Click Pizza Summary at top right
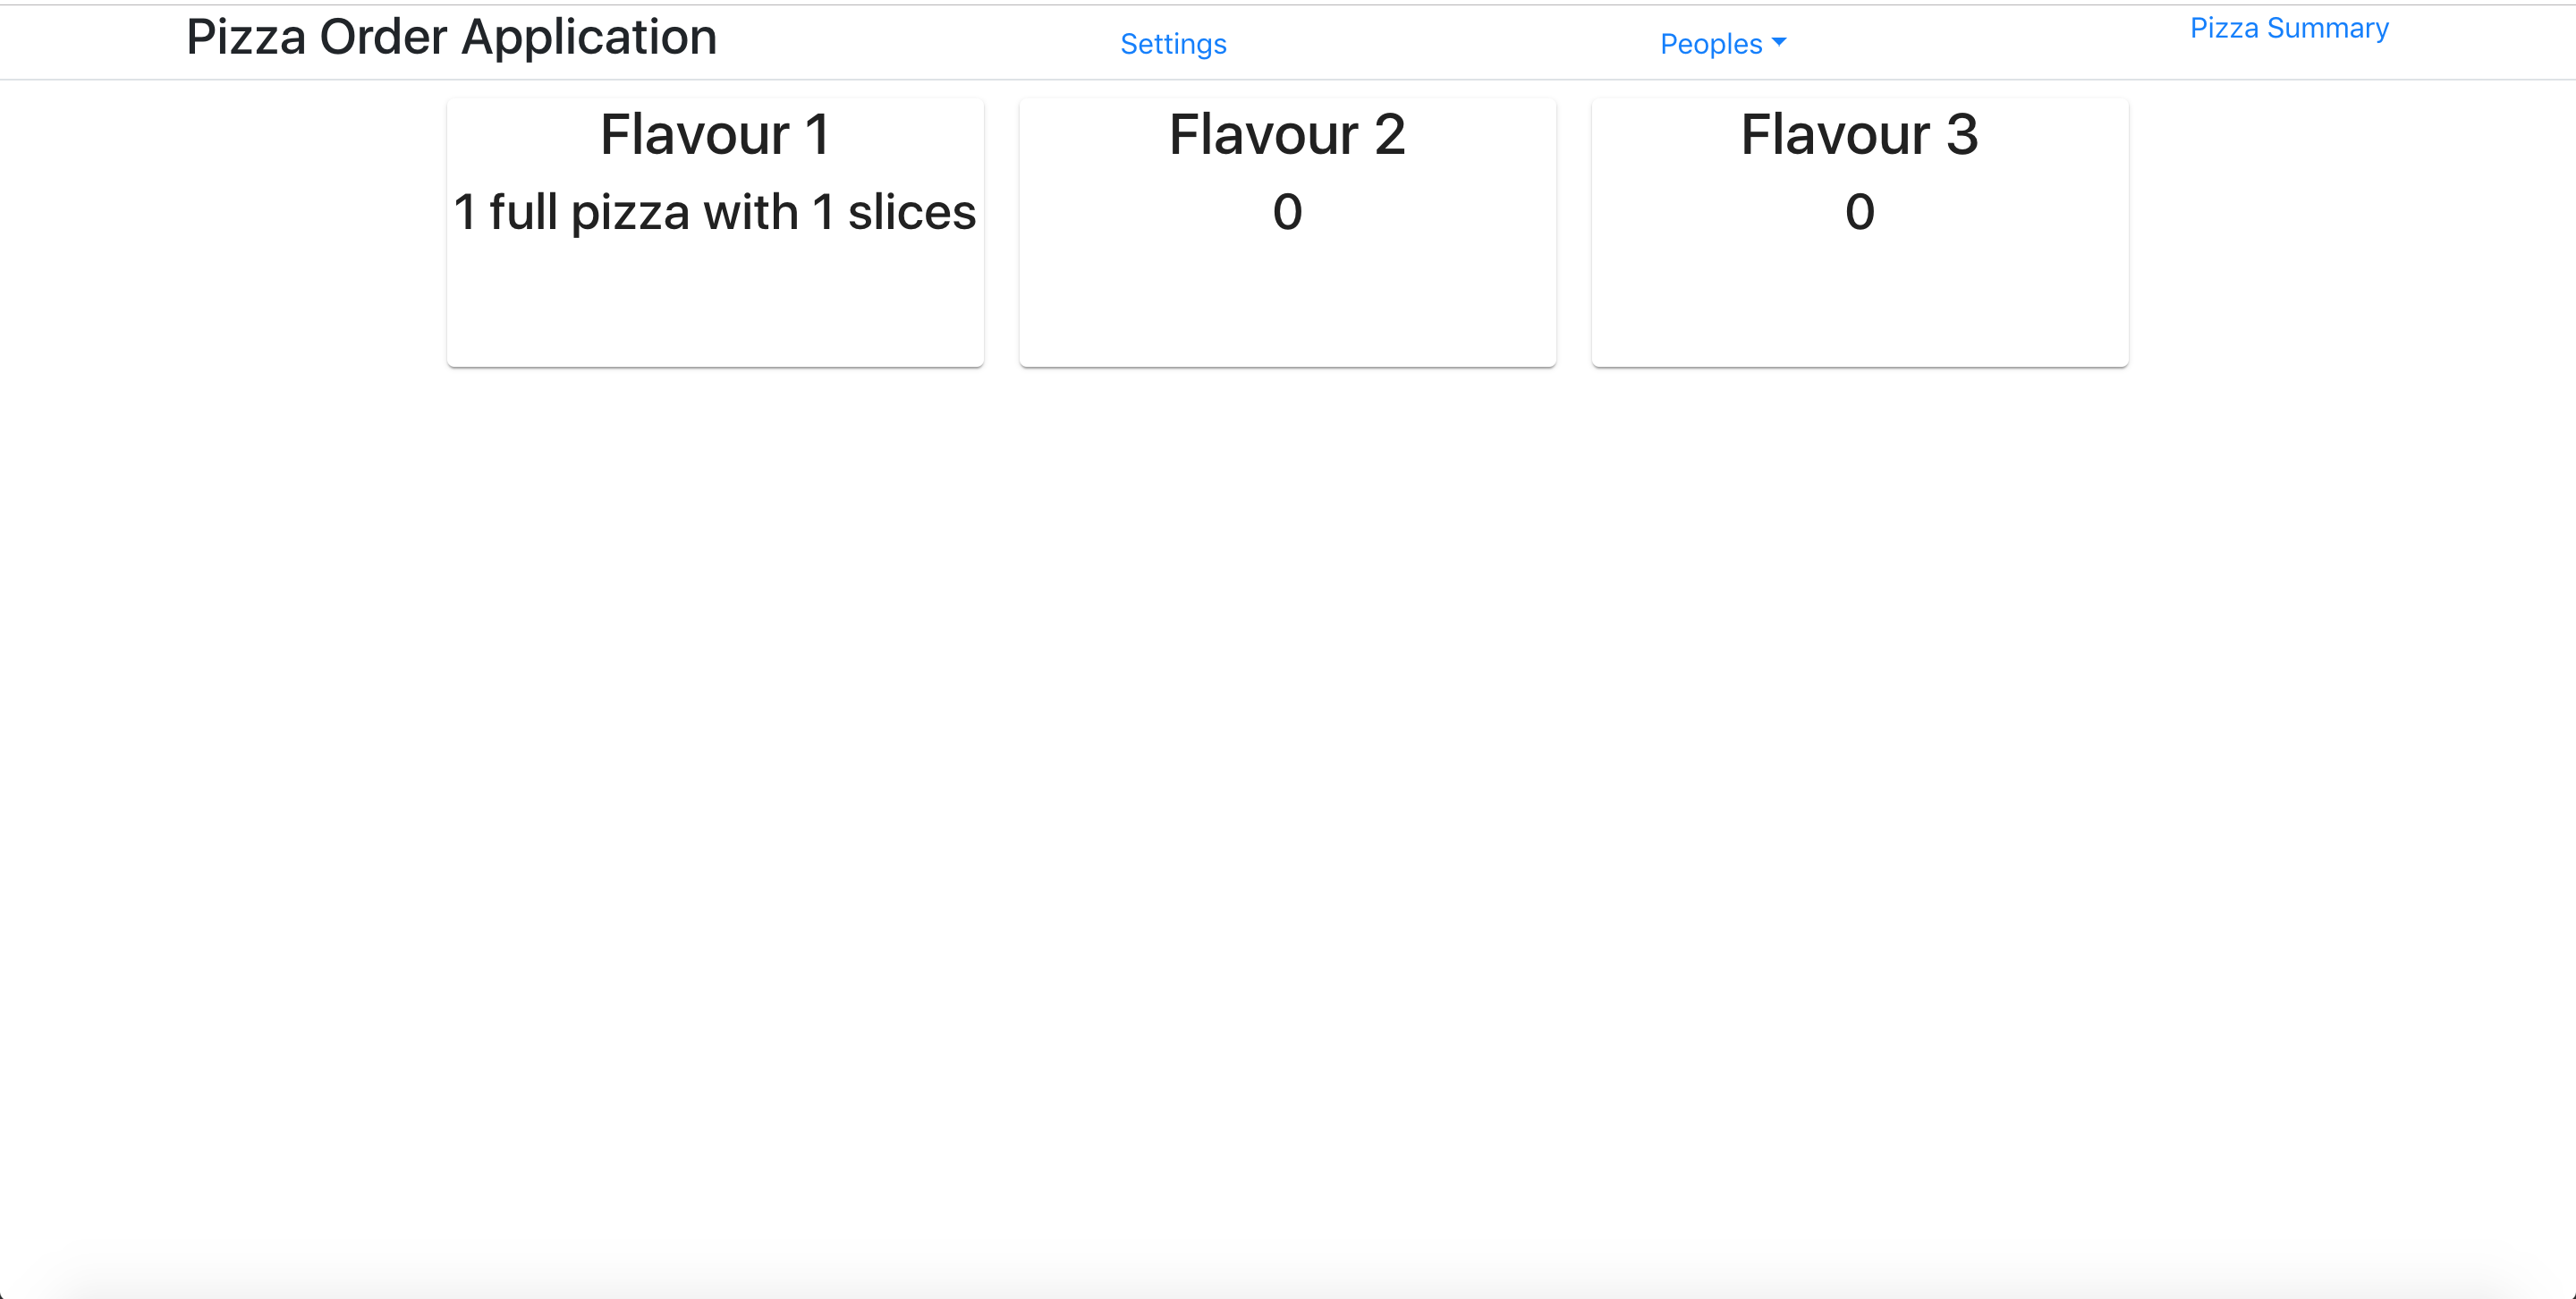Viewport: 2576px width, 1299px height. click(x=2288, y=28)
